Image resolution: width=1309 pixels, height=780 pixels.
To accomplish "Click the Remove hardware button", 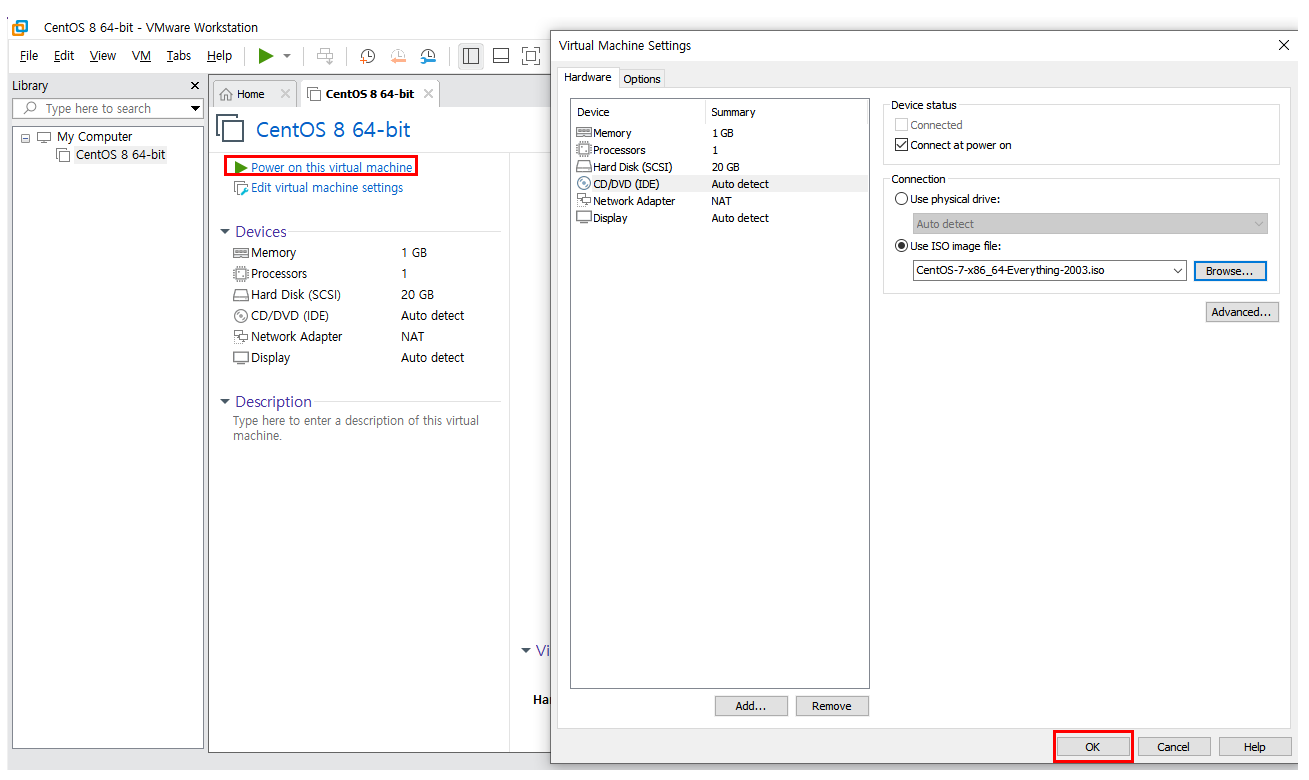I will [x=832, y=706].
